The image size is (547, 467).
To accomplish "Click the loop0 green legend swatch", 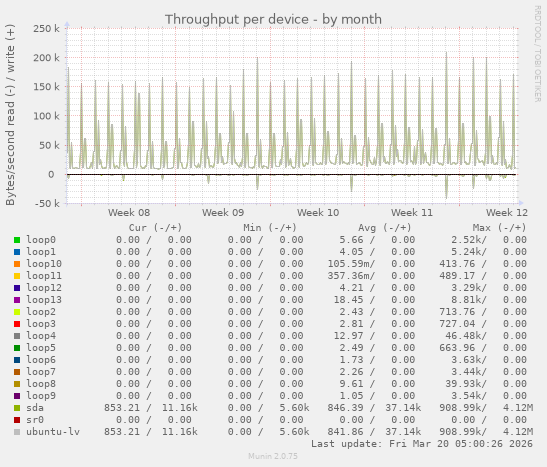I will click(17, 240).
